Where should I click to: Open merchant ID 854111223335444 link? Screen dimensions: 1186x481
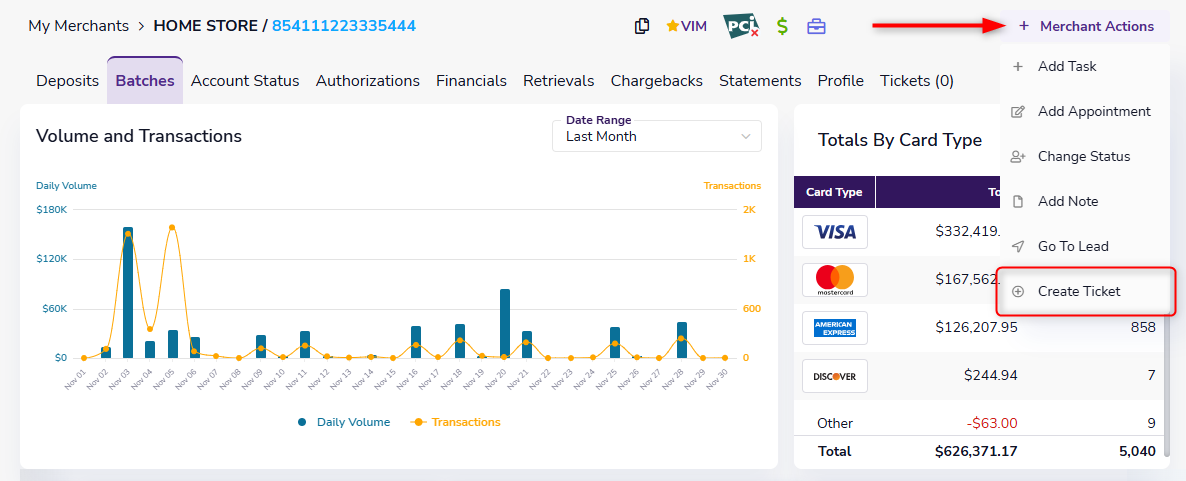(x=344, y=26)
